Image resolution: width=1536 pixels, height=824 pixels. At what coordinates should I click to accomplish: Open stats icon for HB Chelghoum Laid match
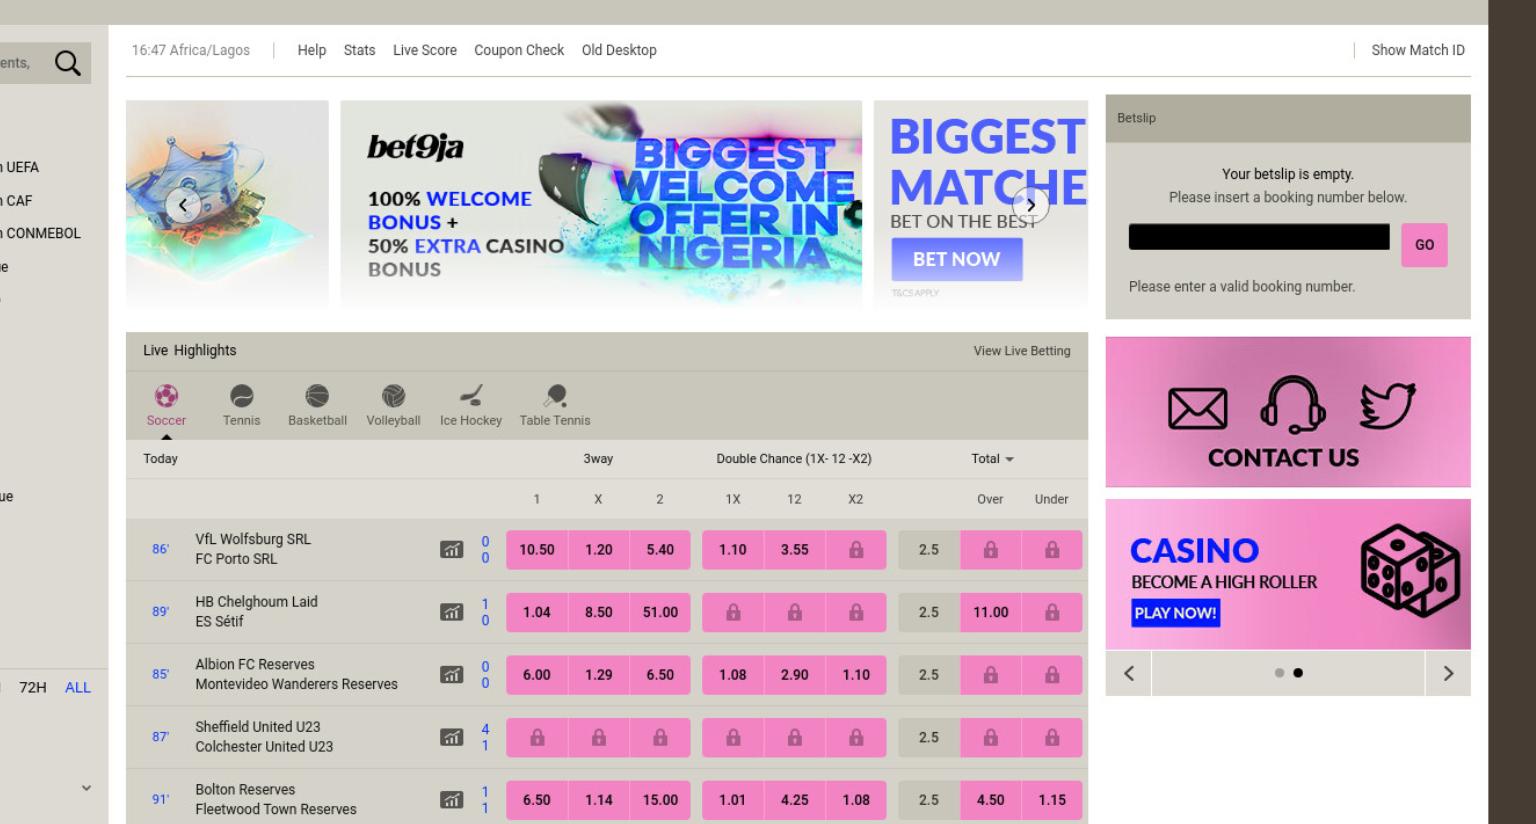tap(452, 612)
